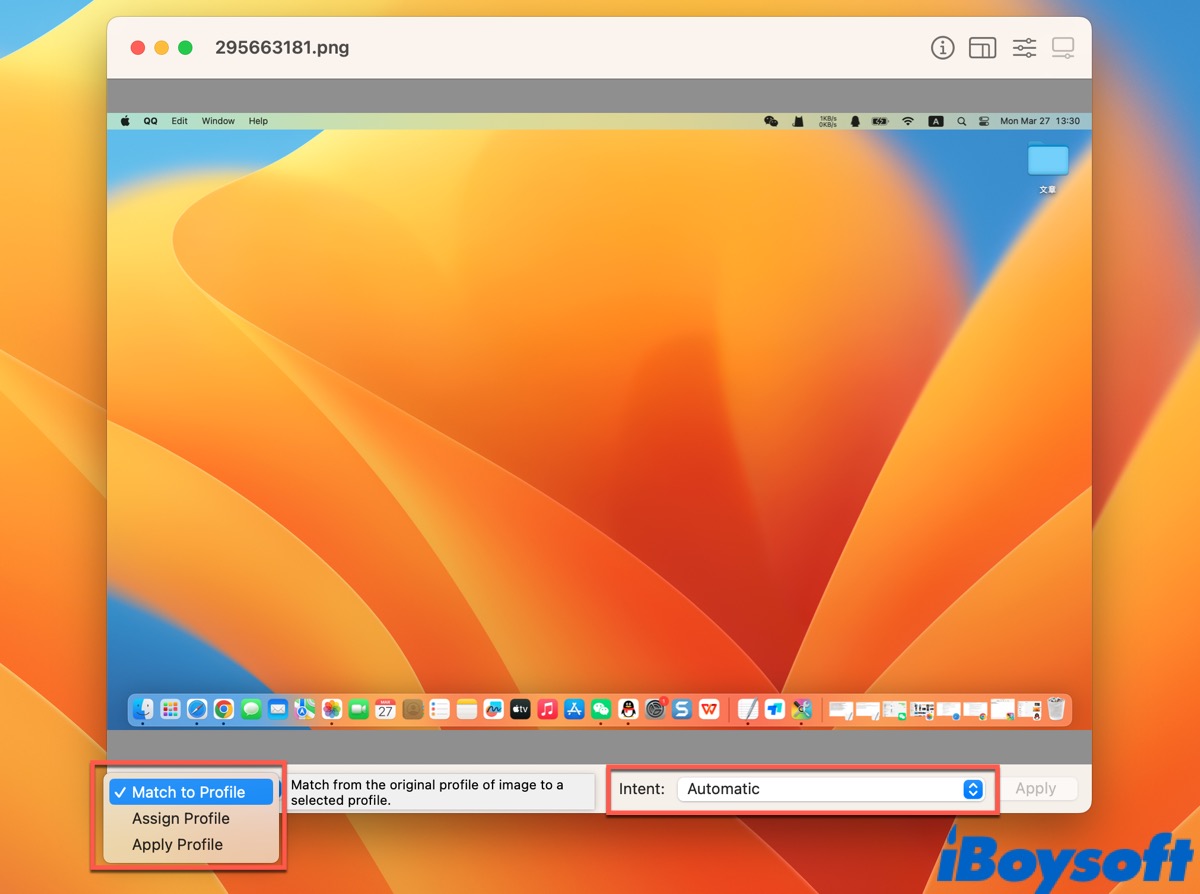
Task: Minimize the window with the yellow button
Action: click(x=162, y=48)
